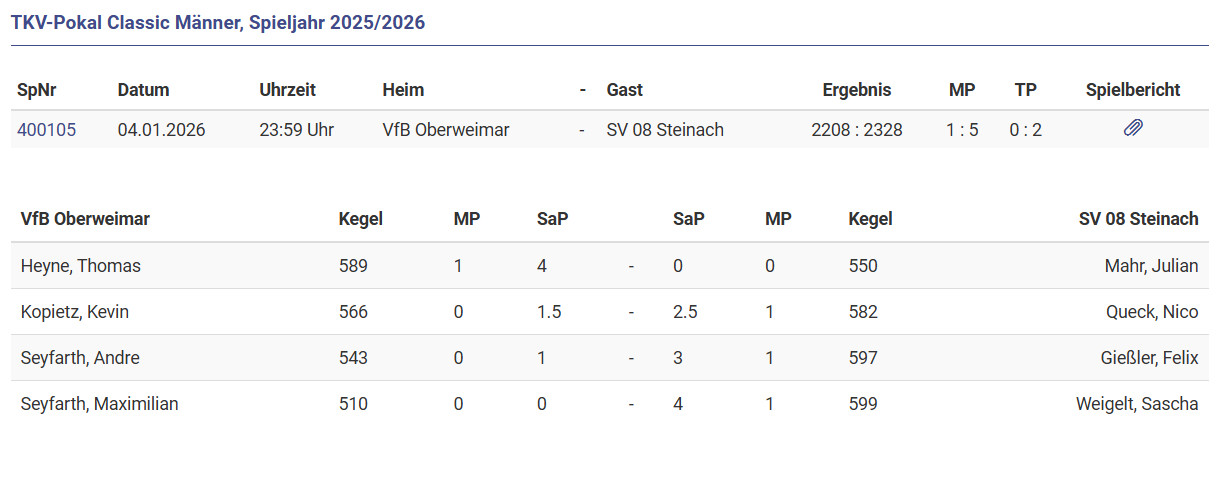Click the Spielbericht column header

pyautogui.click(x=1132, y=90)
